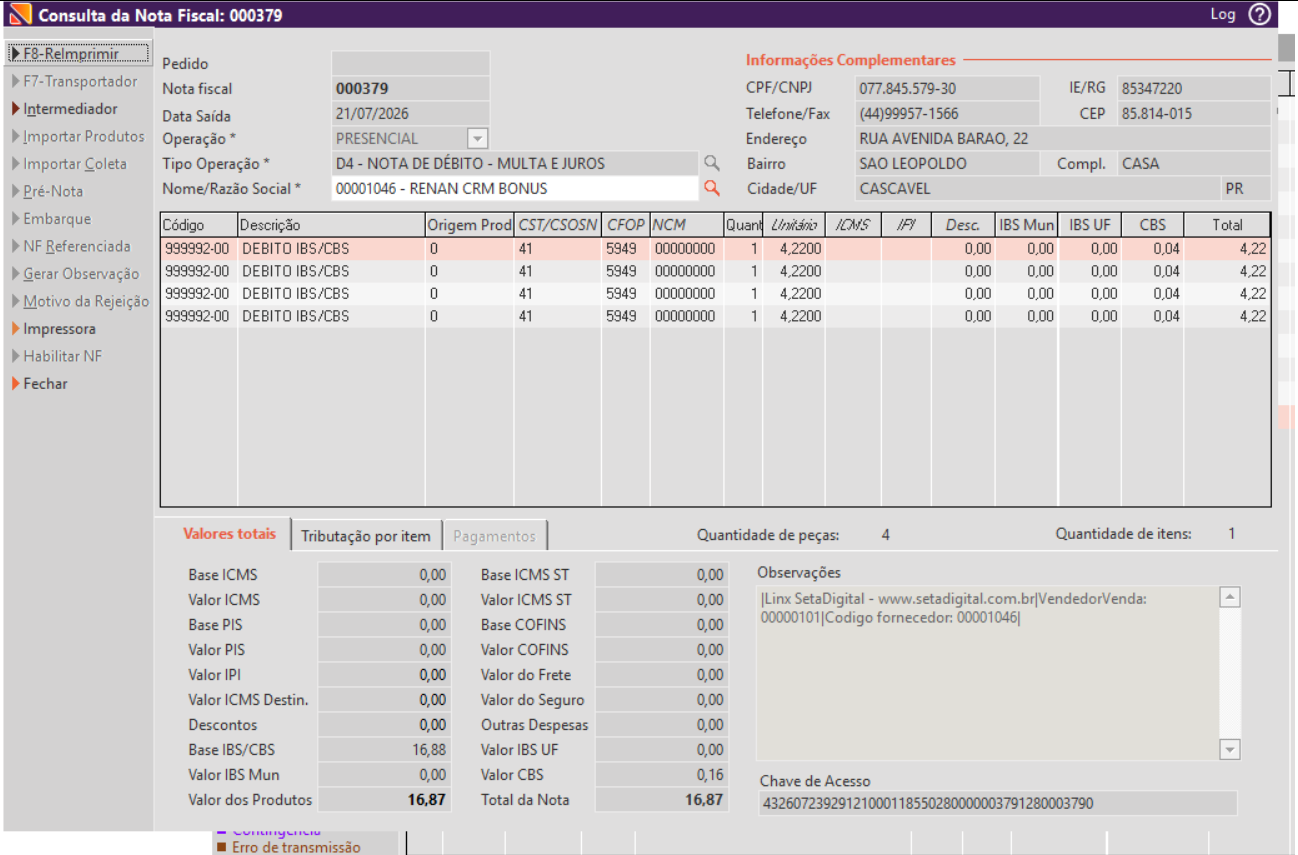Click the Compl. field CASA
The image size is (1298, 855).
pyautogui.click(x=1193, y=164)
